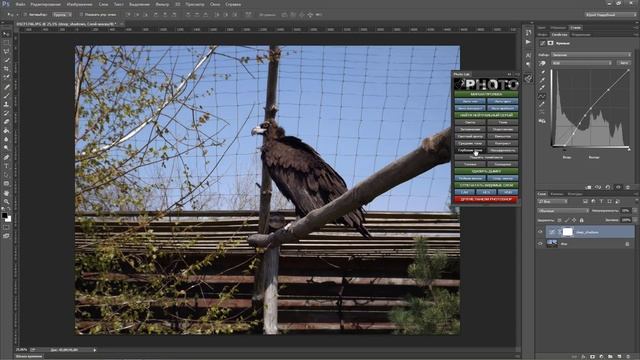Click the red bottom Photo Lab button

(486, 199)
